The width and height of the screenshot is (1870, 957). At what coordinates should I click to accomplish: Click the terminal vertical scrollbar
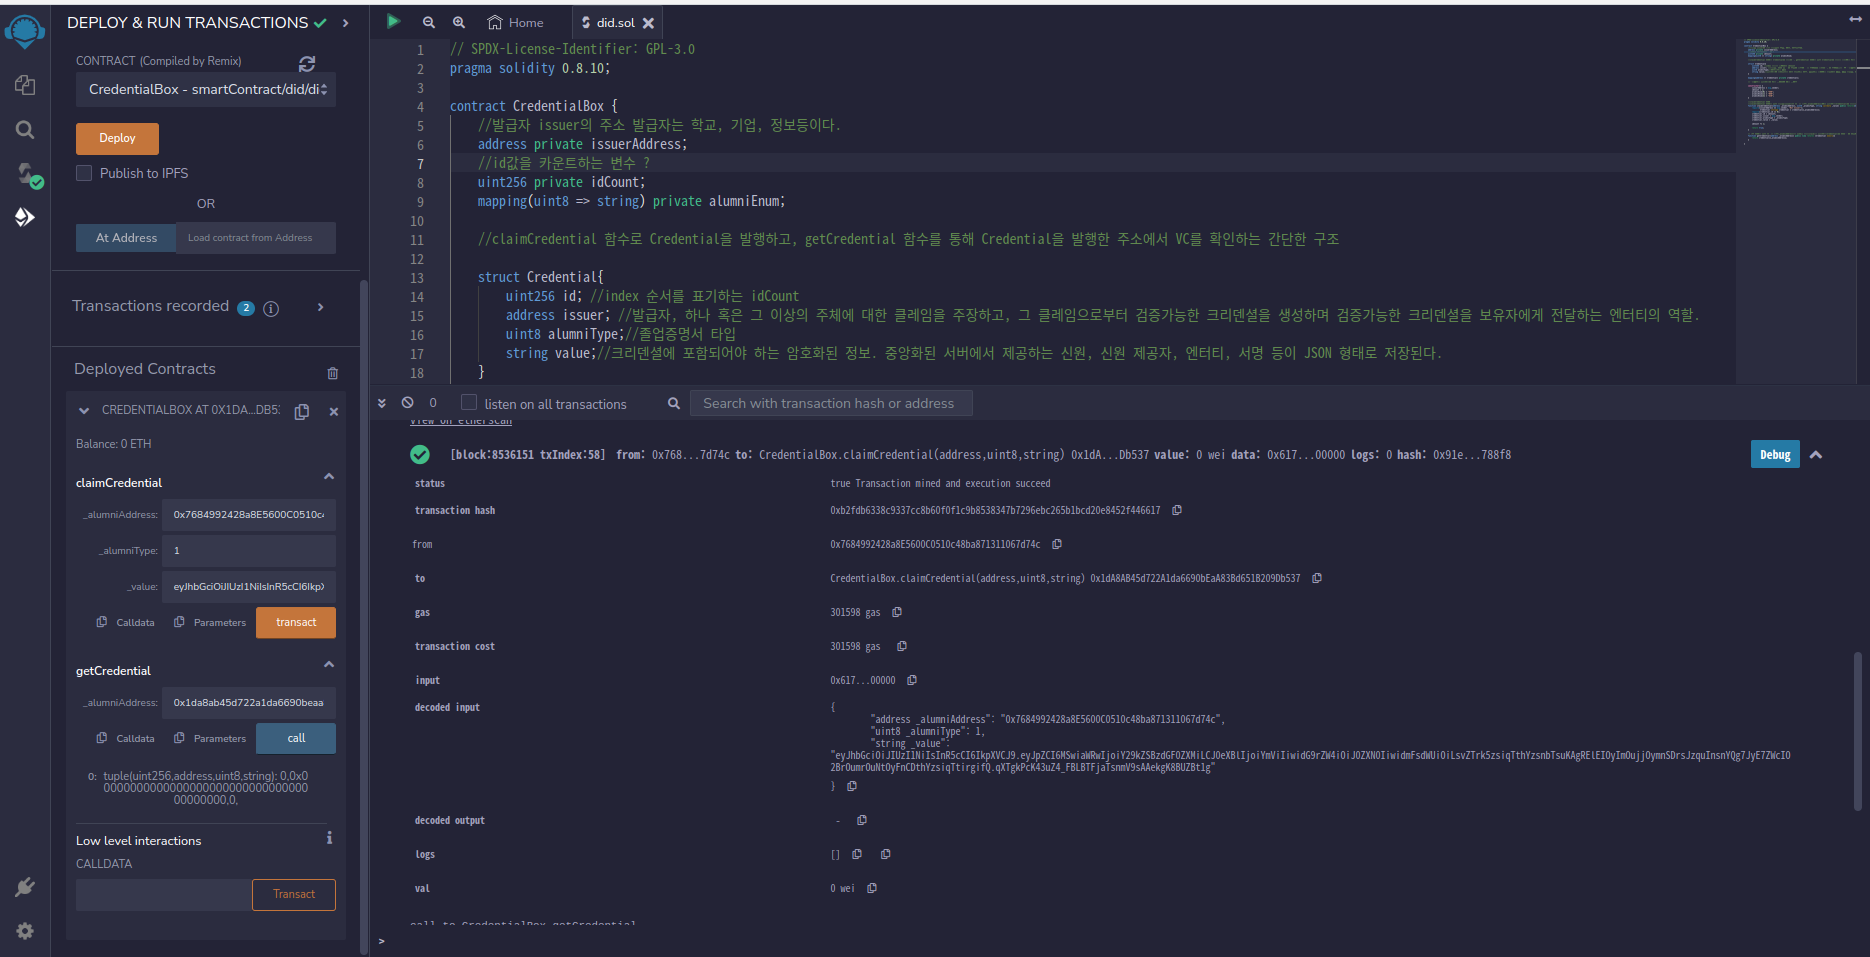point(1857,730)
